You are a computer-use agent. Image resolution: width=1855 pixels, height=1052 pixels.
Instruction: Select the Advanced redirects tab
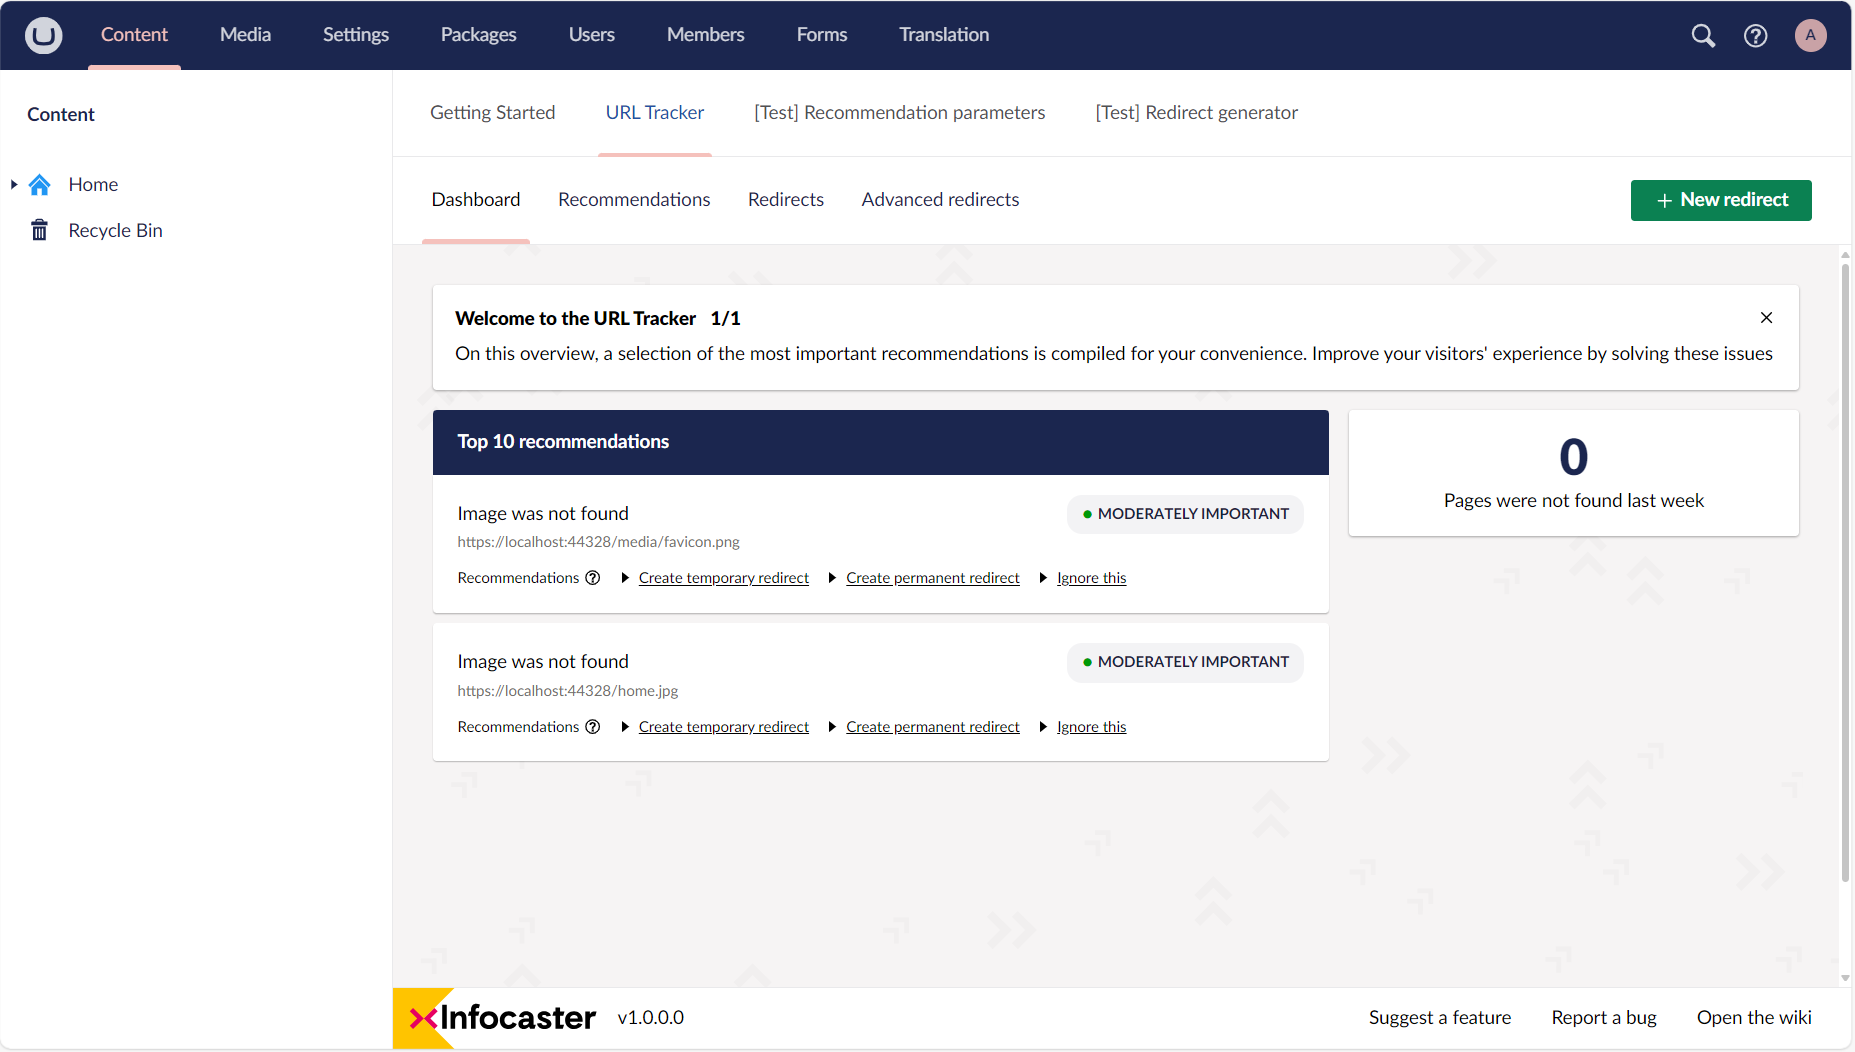939,199
